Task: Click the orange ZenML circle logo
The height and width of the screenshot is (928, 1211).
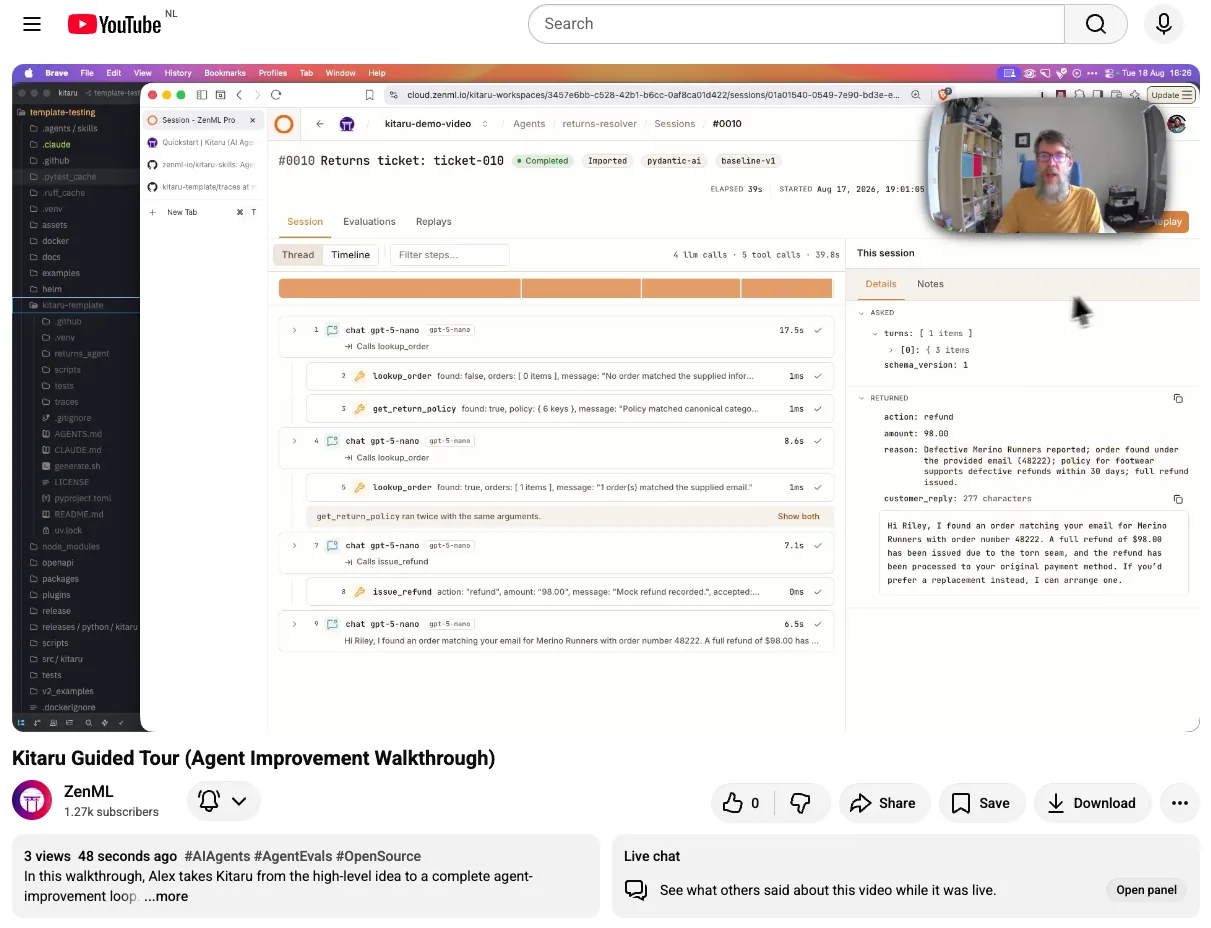Action: 284,124
